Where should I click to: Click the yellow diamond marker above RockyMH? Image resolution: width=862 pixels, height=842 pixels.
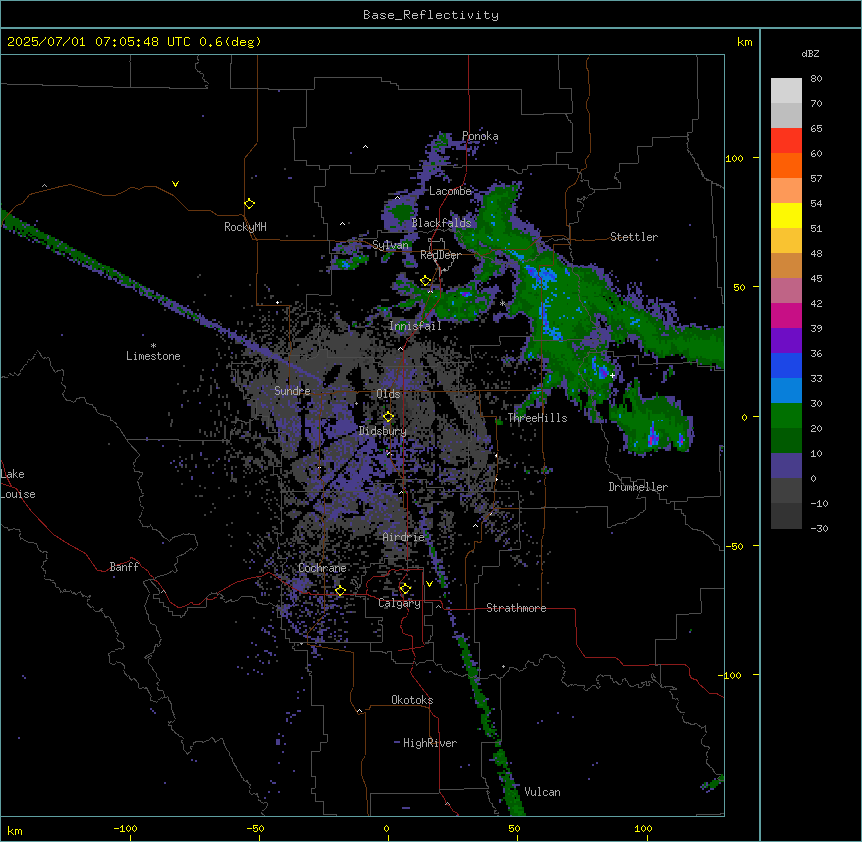tap(249, 204)
